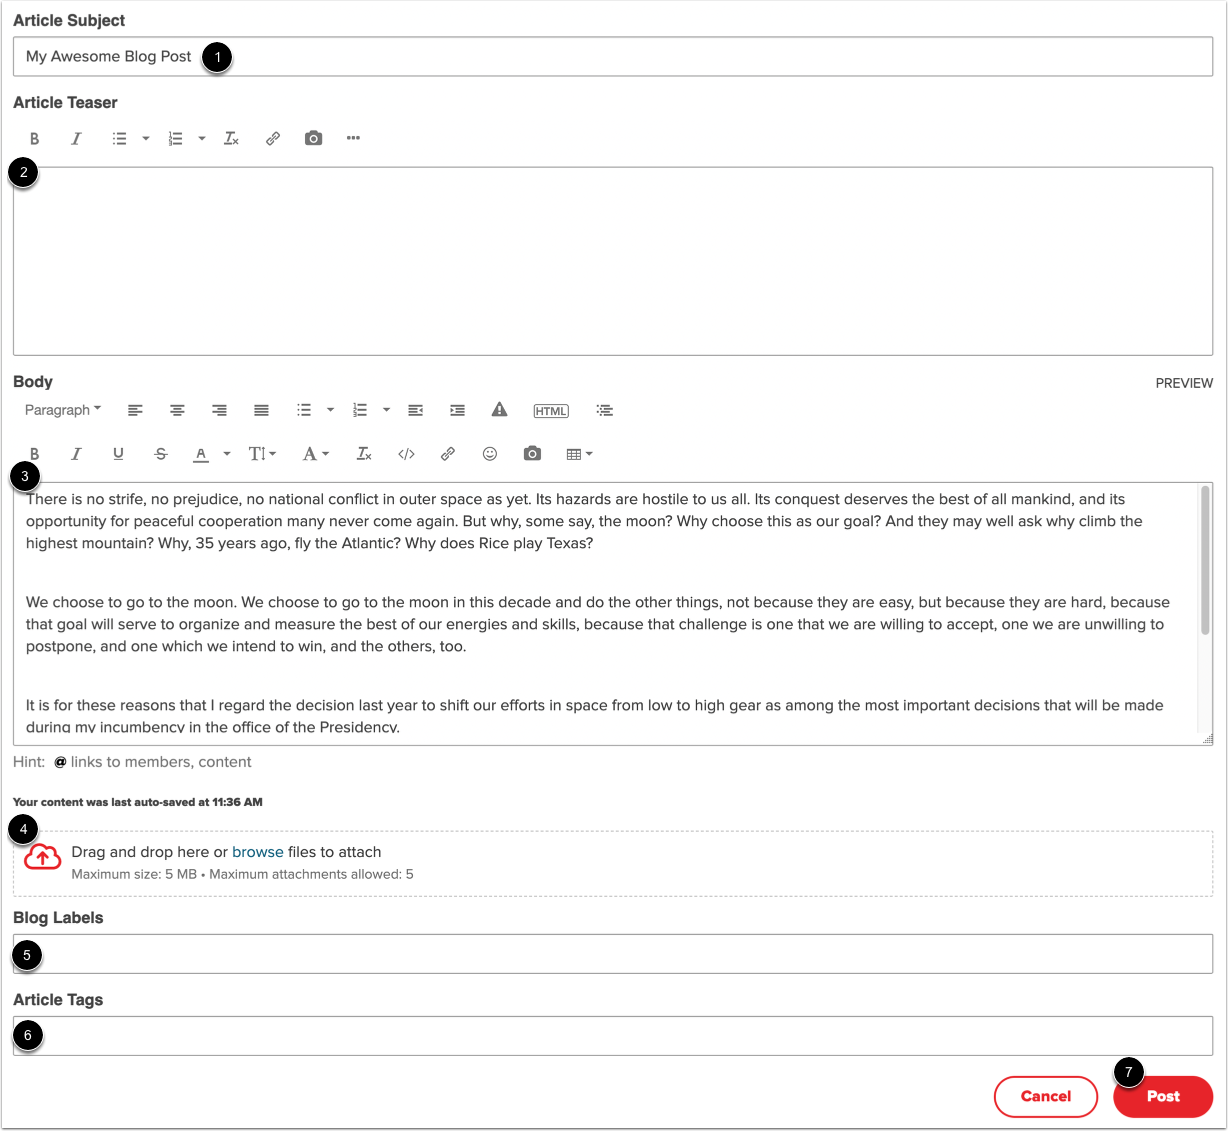Center-align the body text

coord(177,410)
